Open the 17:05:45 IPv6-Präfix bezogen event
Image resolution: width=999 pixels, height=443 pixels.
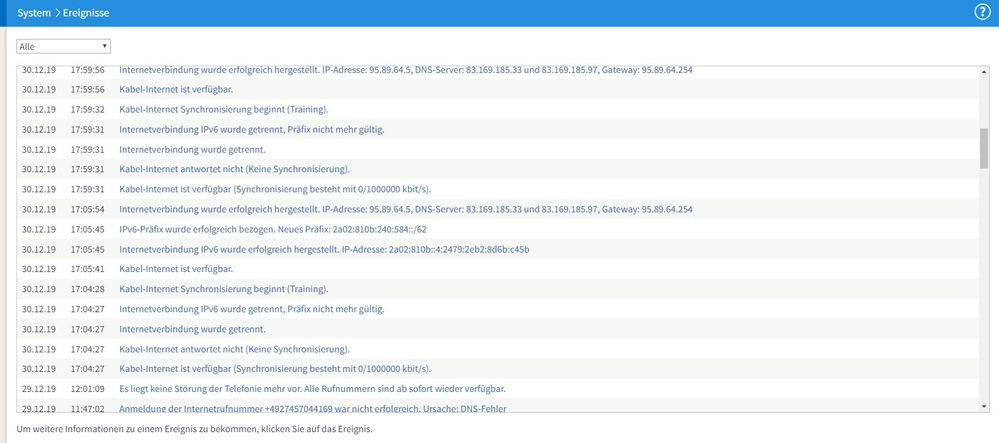pyautogui.click(x=498, y=229)
